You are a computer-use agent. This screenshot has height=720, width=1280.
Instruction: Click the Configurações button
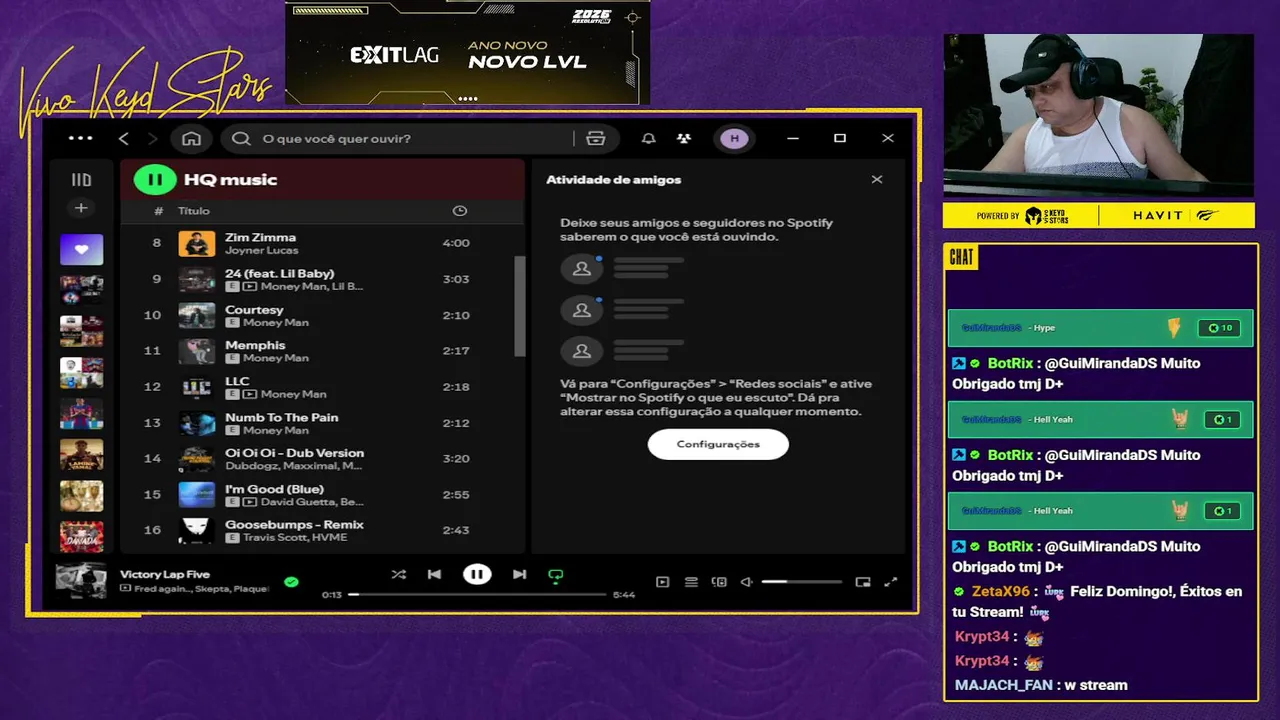click(718, 444)
